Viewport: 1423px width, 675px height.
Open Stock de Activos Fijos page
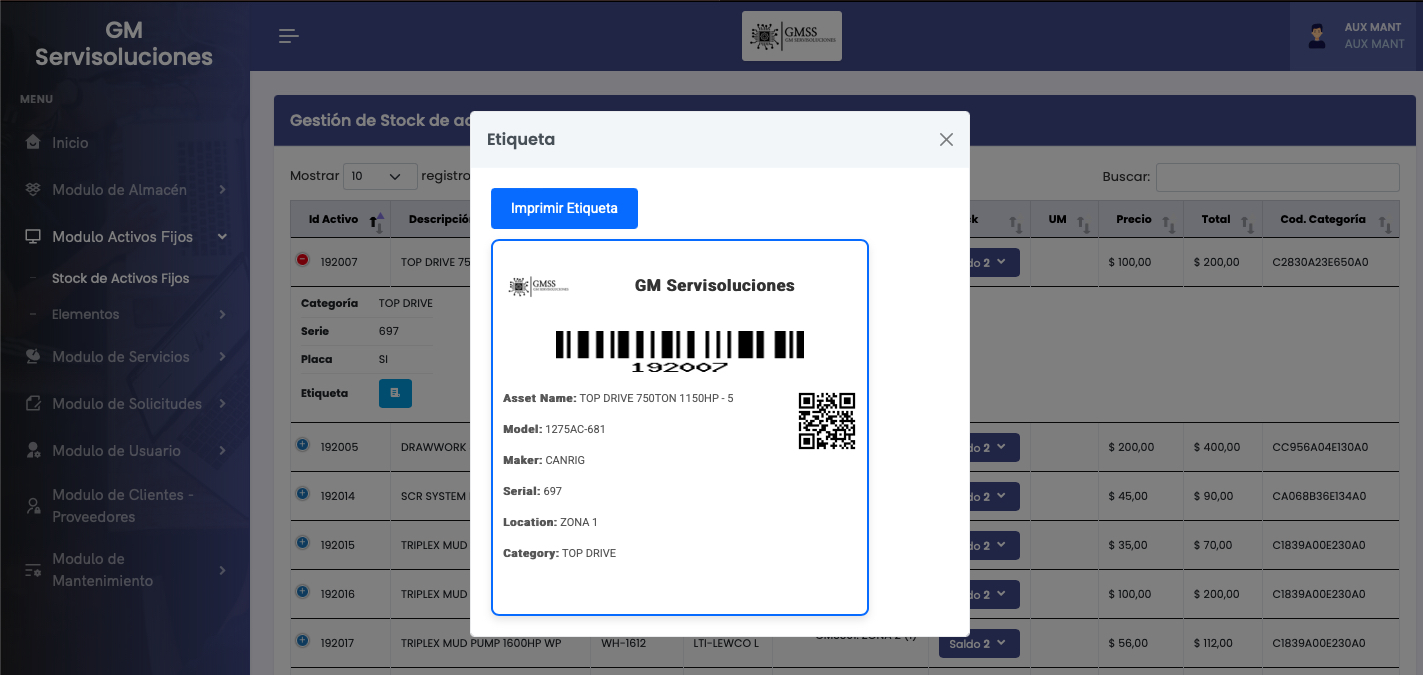(x=120, y=279)
